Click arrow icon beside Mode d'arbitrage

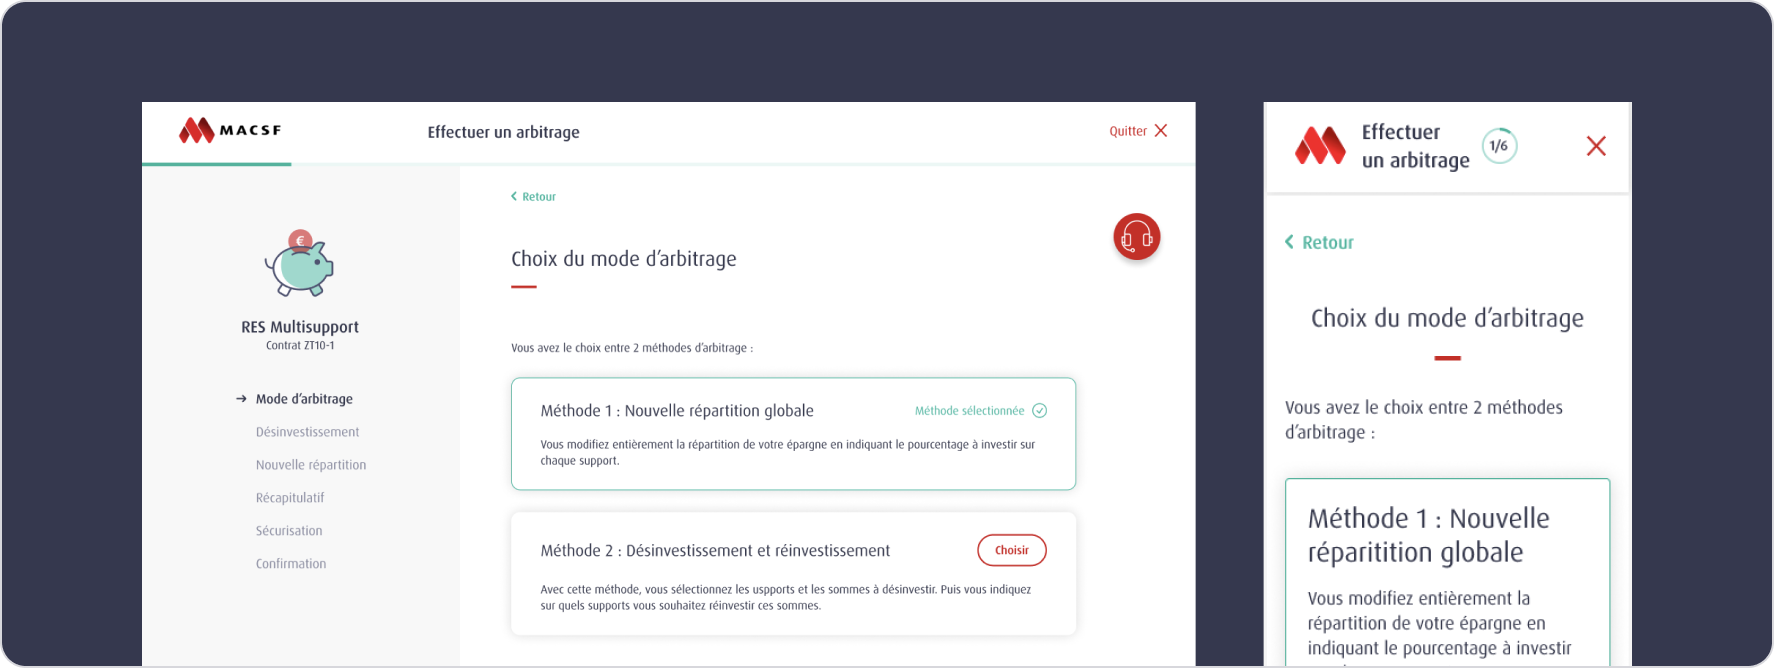tap(241, 399)
